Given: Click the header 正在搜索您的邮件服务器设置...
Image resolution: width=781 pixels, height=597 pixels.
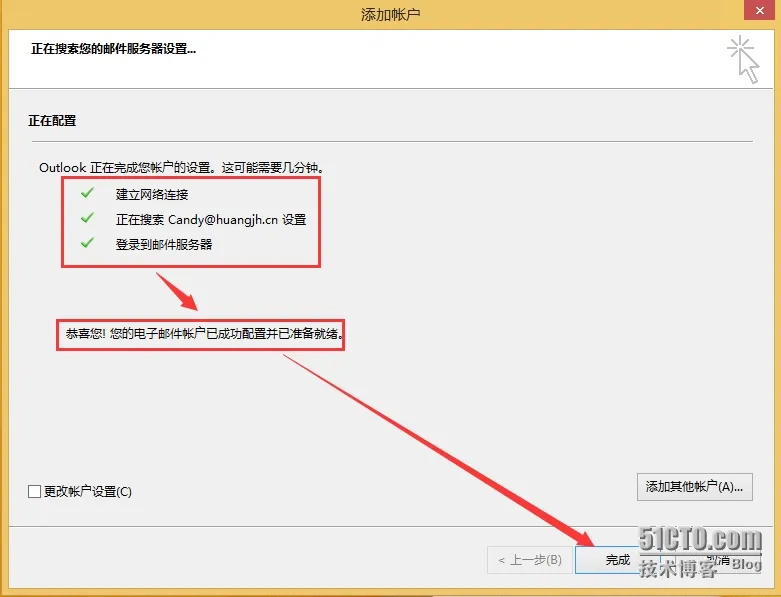Looking at the screenshot, I should 114,49.
